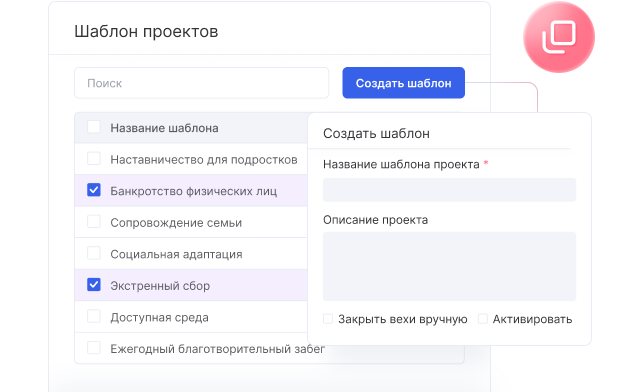
Task: Click the Наставничество для подростков row text
Action: pyautogui.click(x=204, y=160)
